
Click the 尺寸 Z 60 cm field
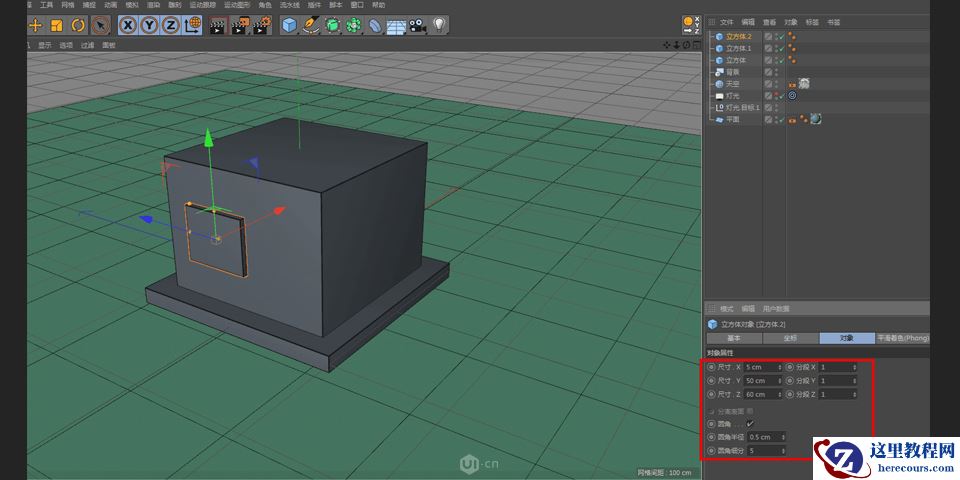point(763,394)
